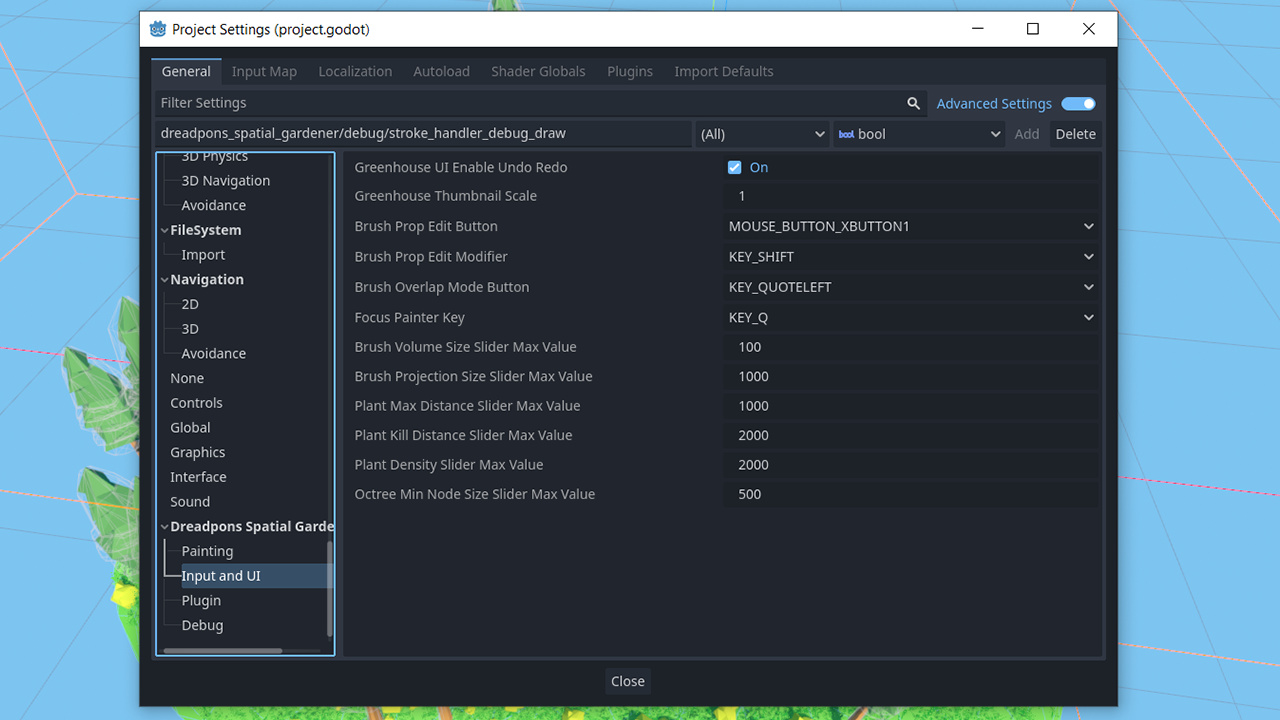This screenshot has width=1280, height=720.
Task: Collapse the Dreadpons Spatial Gardener section
Action: 164,526
